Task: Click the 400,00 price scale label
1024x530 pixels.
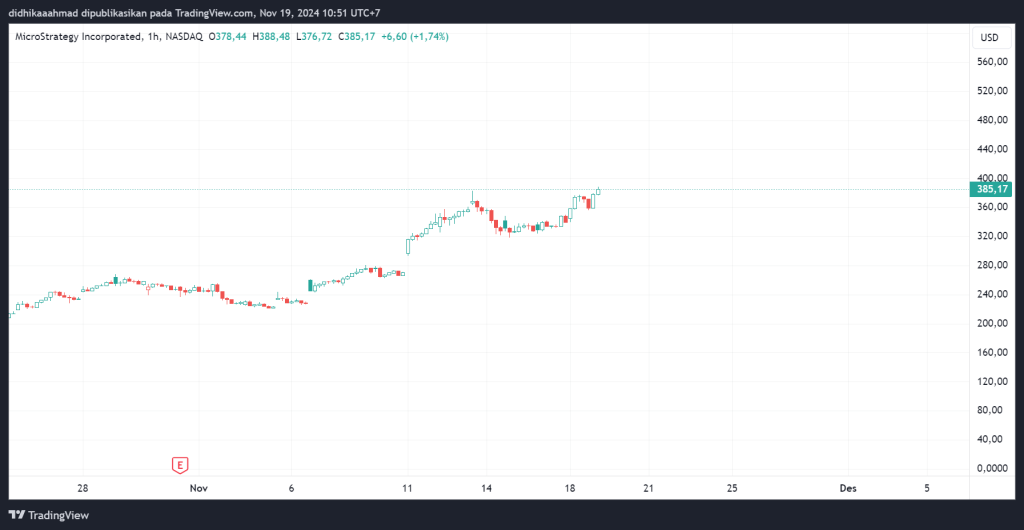Action: tap(989, 178)
